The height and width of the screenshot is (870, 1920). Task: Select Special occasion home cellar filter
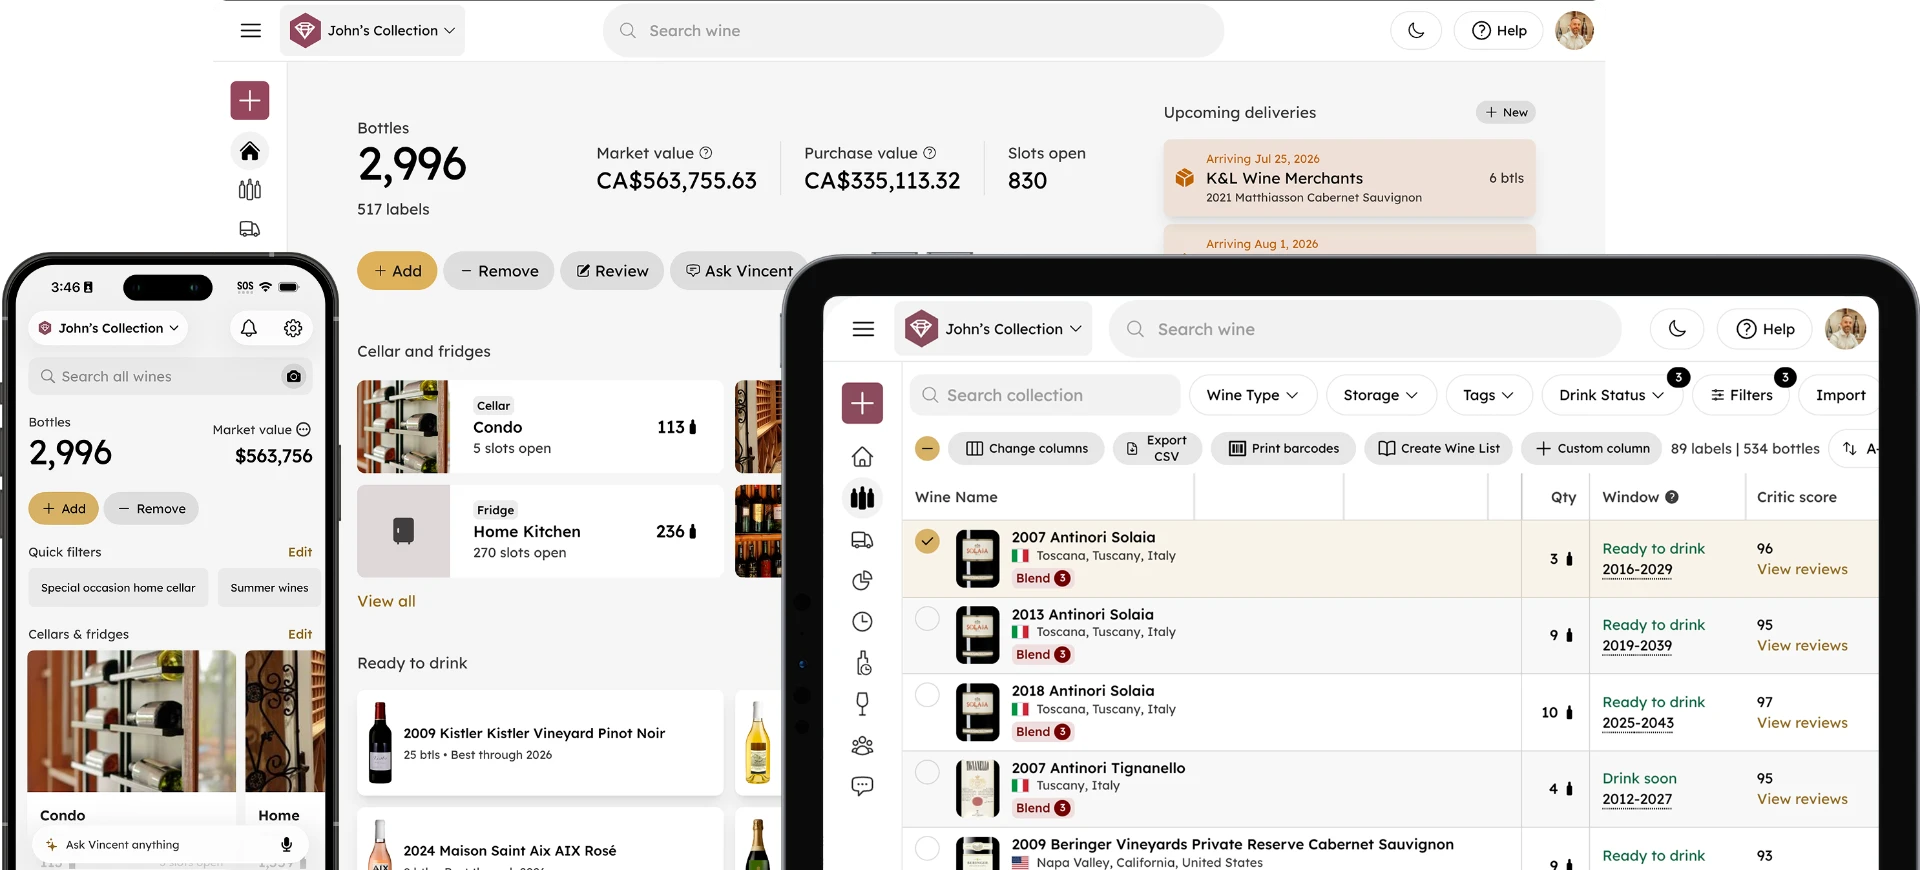click(x=118, y=588)
